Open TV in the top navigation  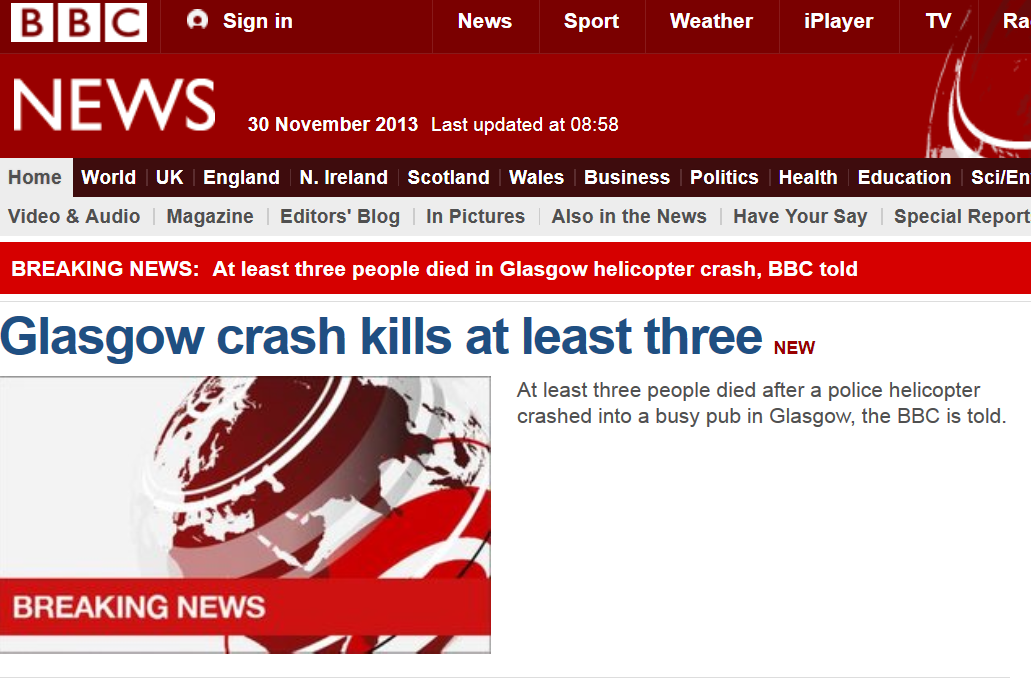tap(938, 21)
